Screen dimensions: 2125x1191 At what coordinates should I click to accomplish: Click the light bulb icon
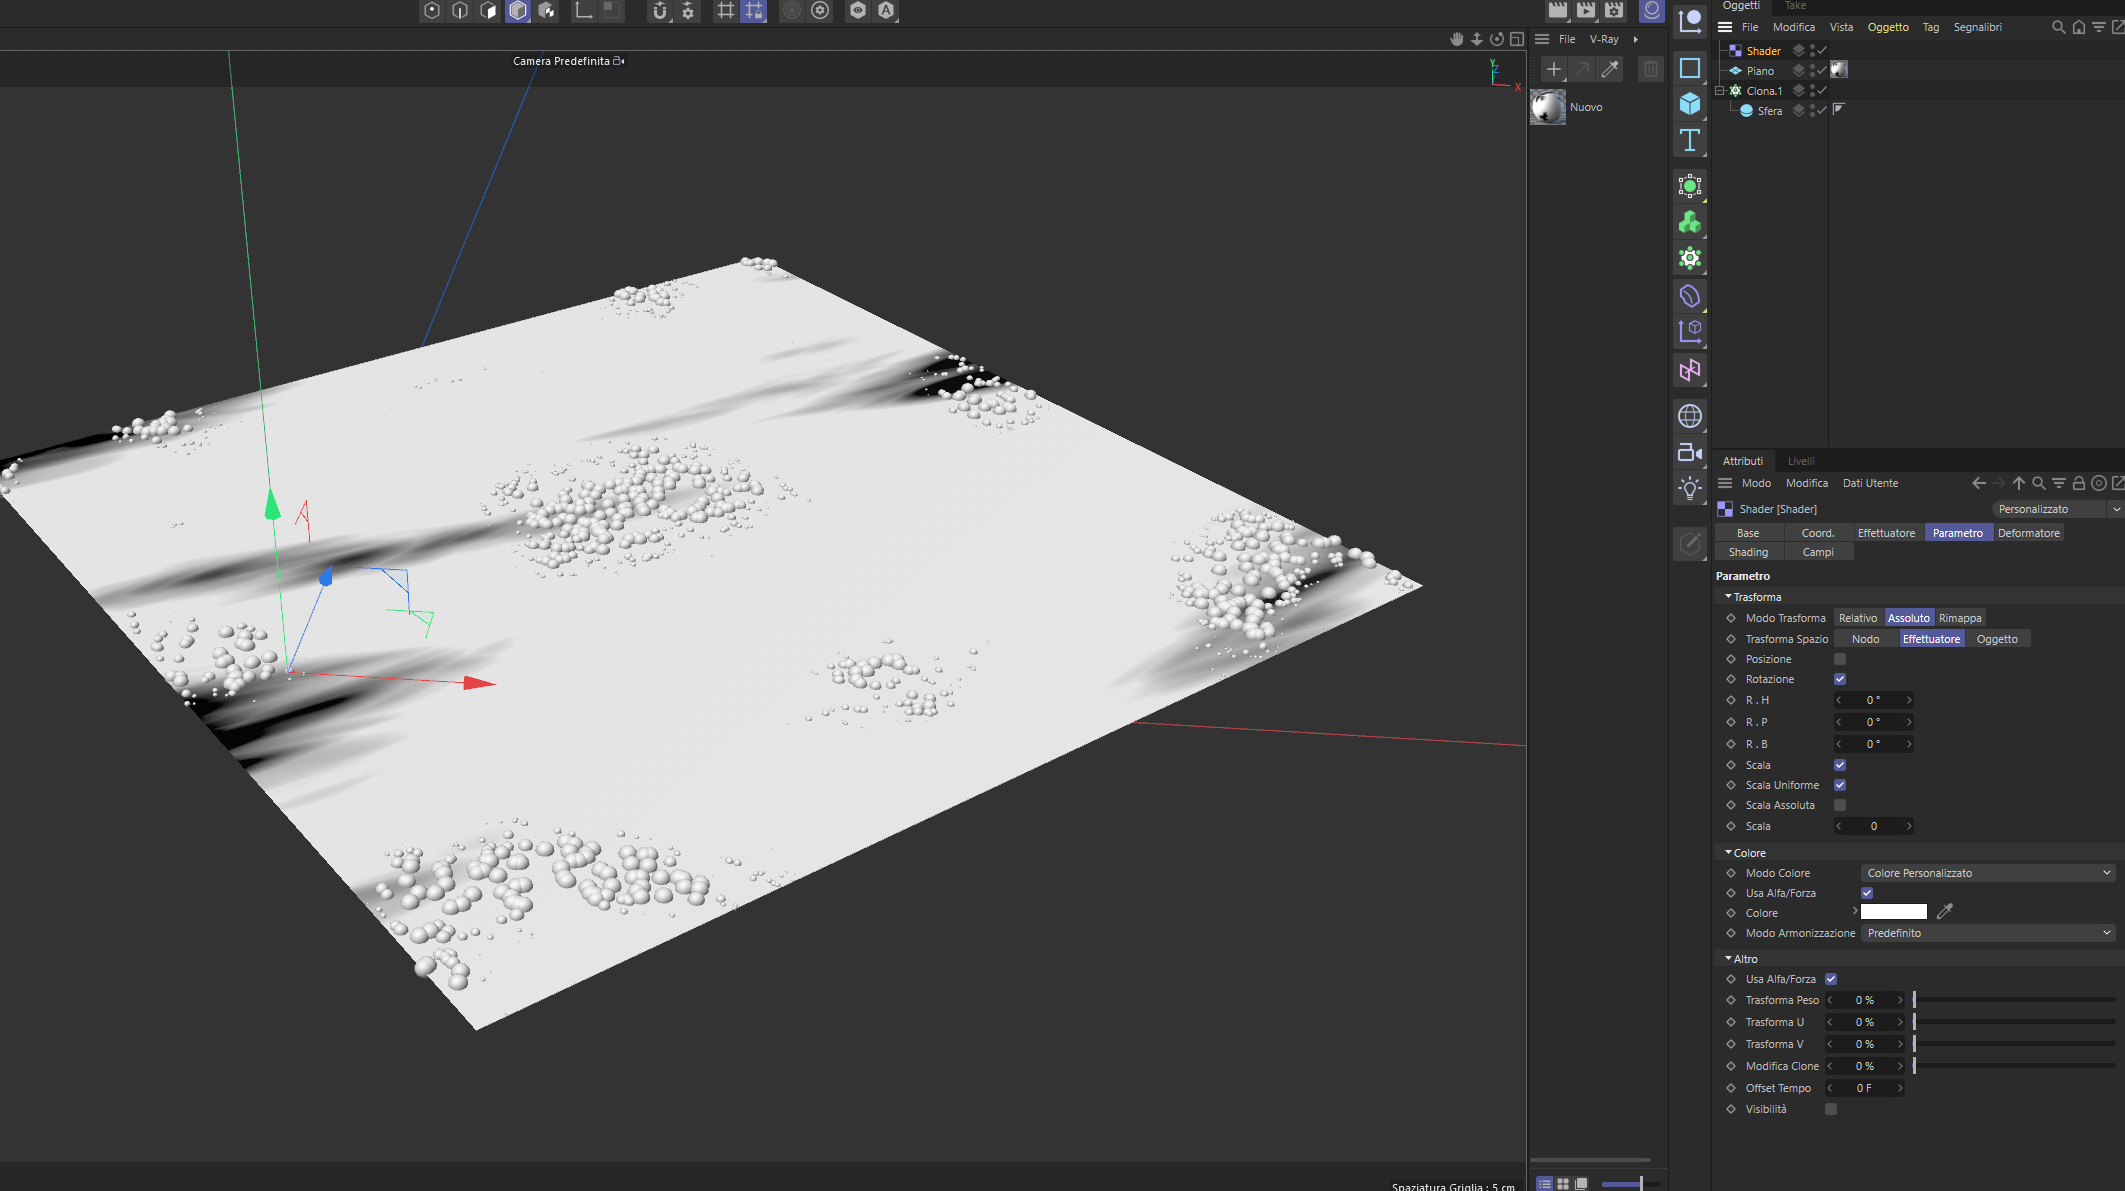coord(1689,488)
